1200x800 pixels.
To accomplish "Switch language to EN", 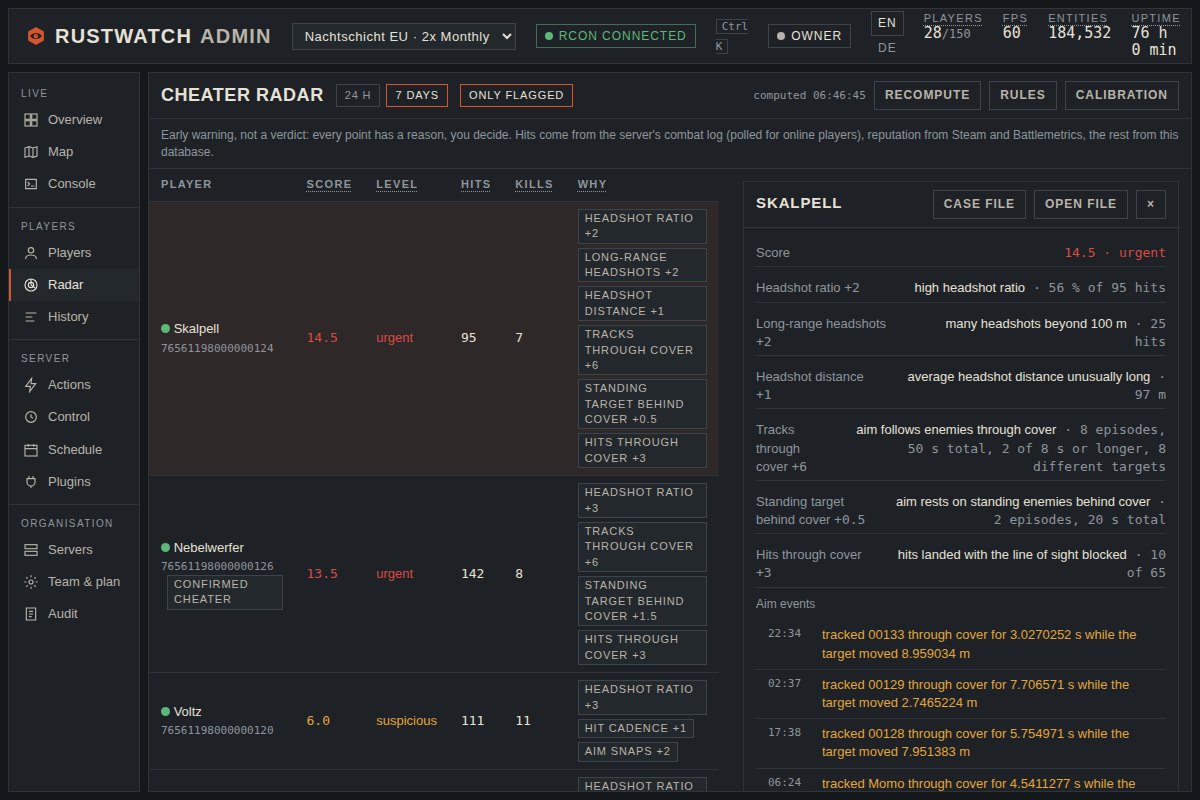I will point(887,23).
